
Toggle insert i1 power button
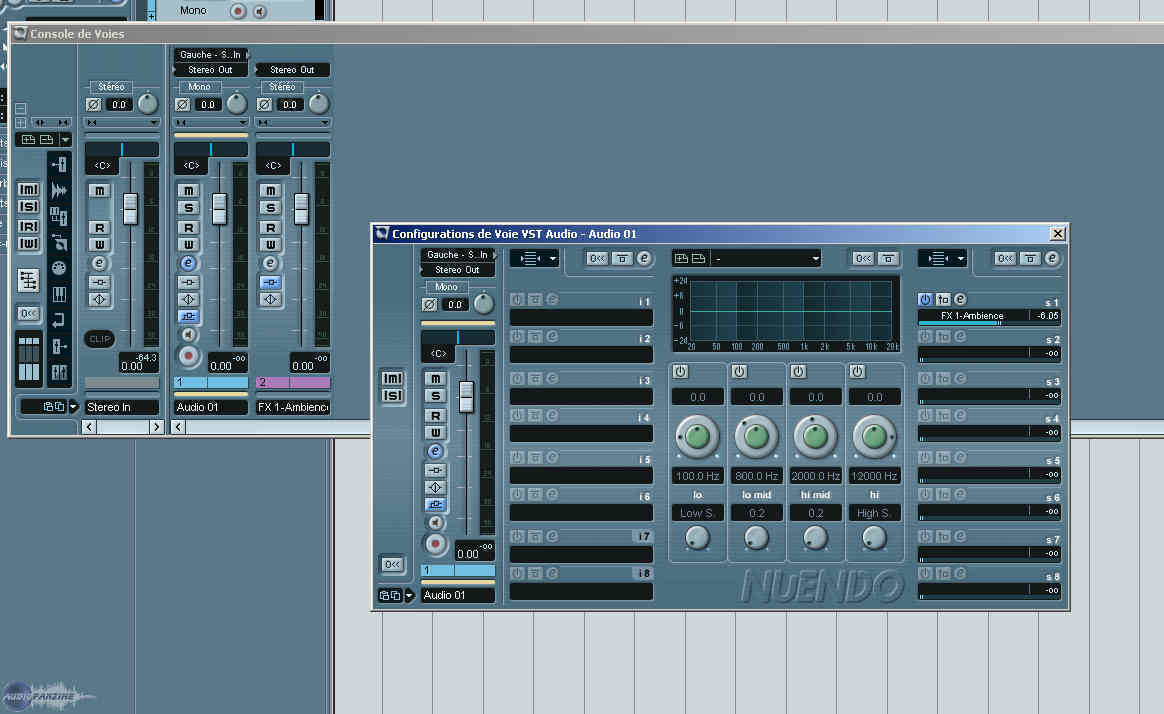(x=517, y=299)
